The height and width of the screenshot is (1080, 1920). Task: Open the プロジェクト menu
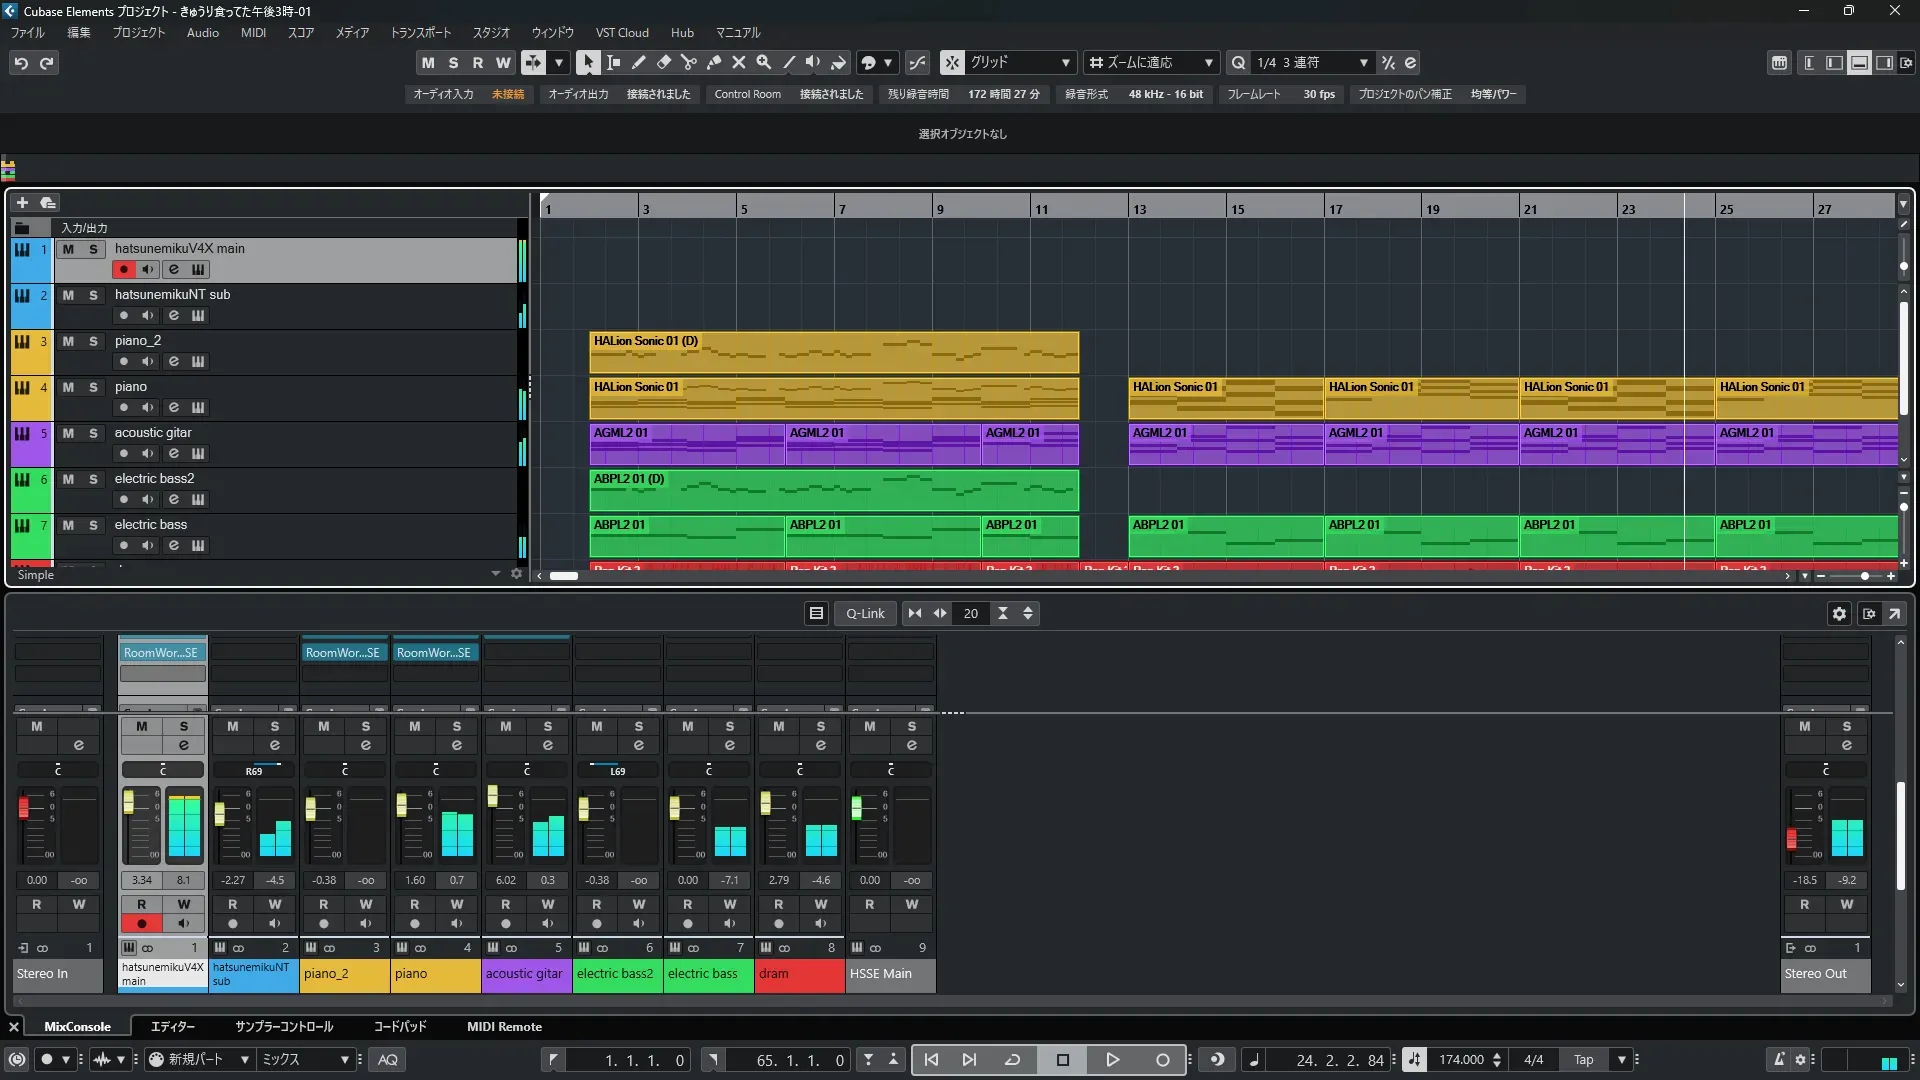coord(138,32)
